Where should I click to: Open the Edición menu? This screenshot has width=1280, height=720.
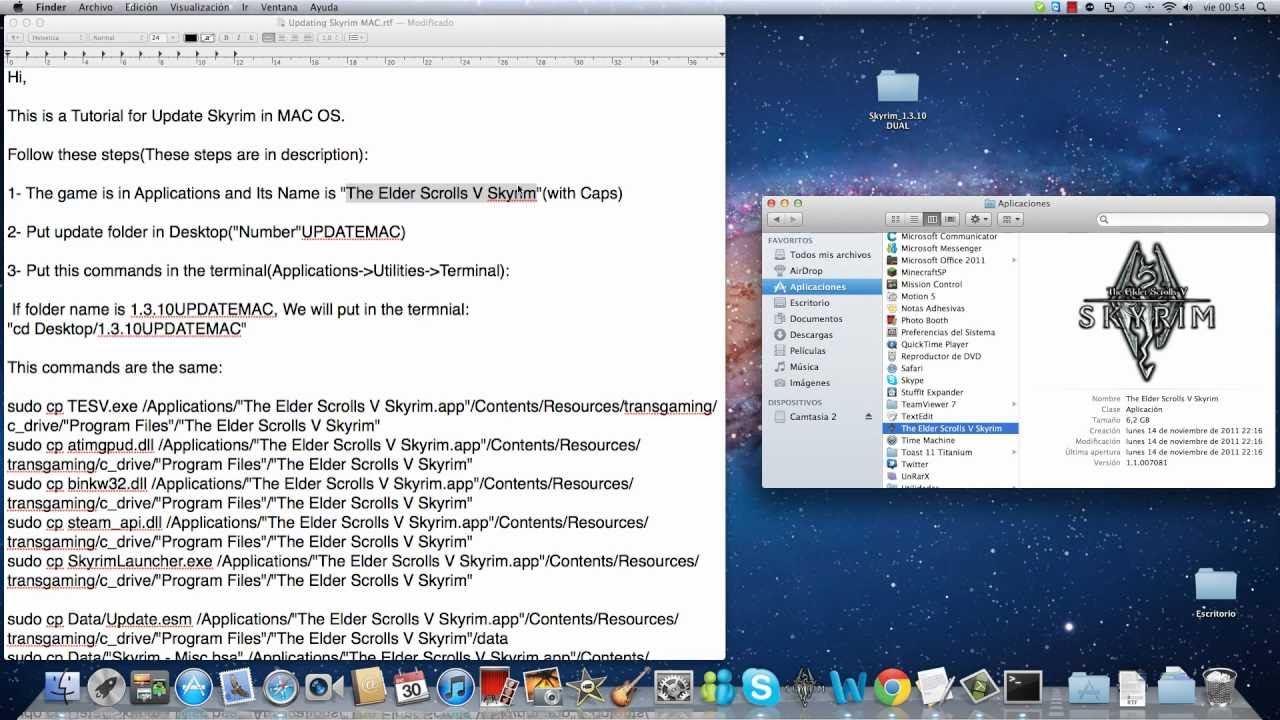pos(141,7)
